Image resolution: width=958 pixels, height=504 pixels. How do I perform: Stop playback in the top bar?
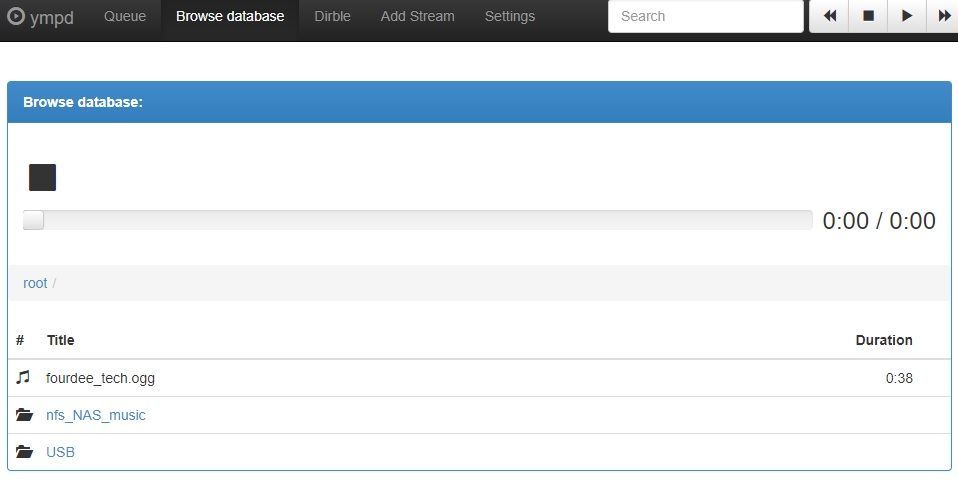[x=868, y=16]
